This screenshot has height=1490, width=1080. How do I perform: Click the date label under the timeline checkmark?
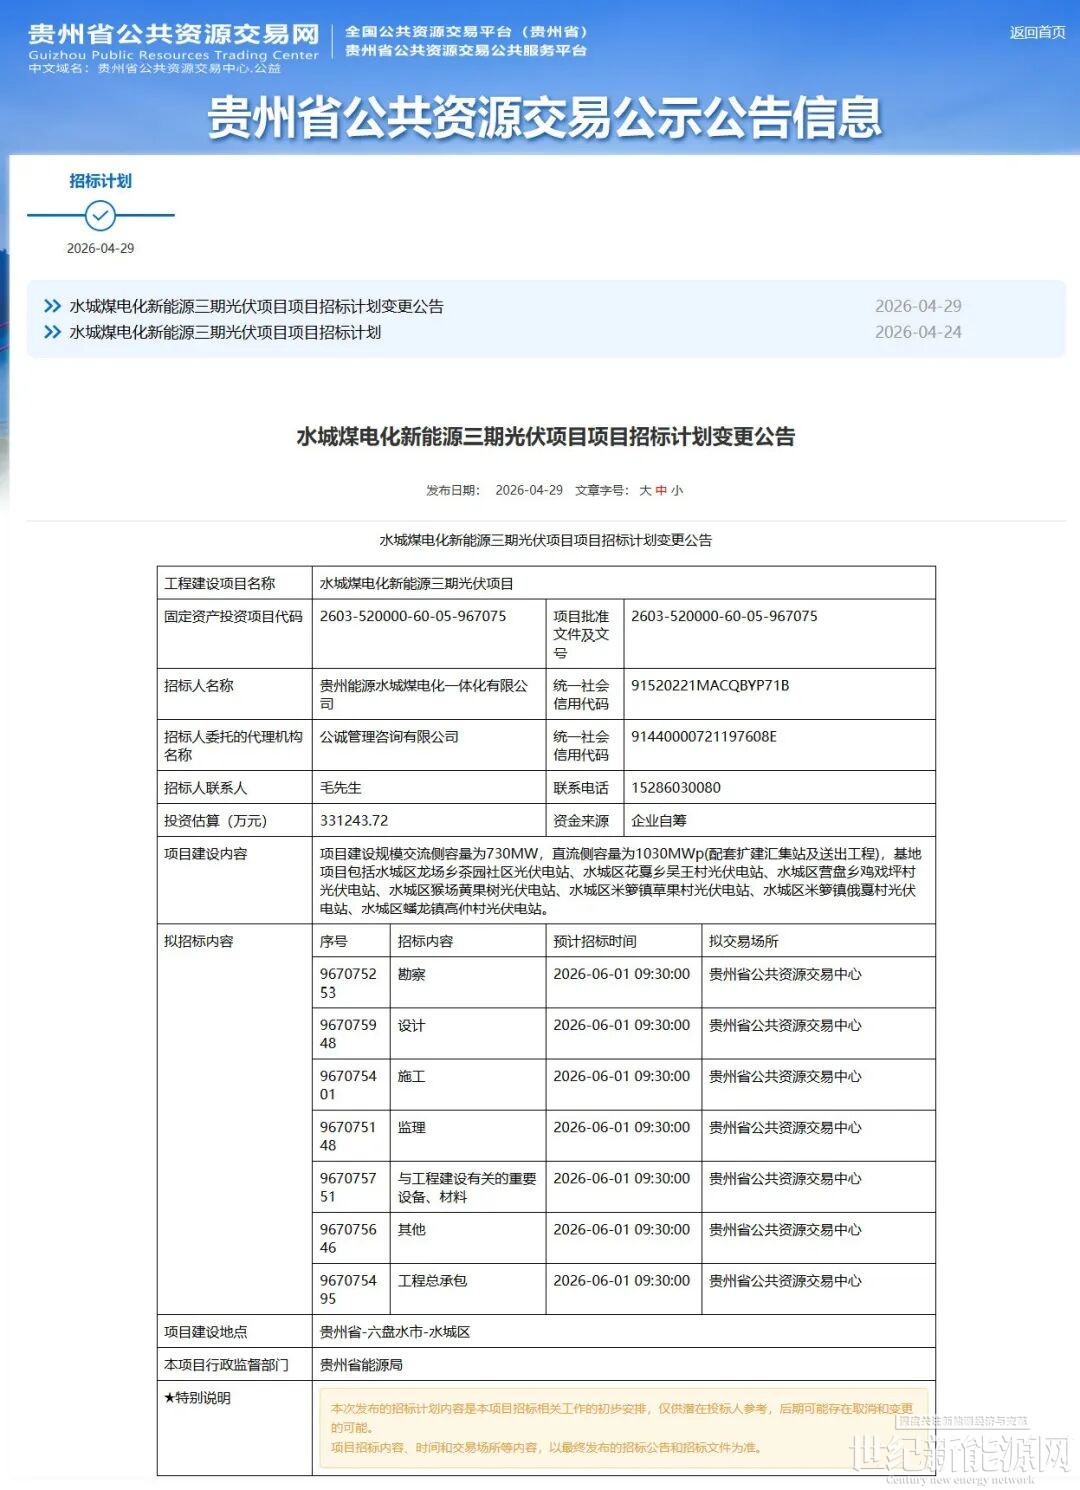point(100,248)
